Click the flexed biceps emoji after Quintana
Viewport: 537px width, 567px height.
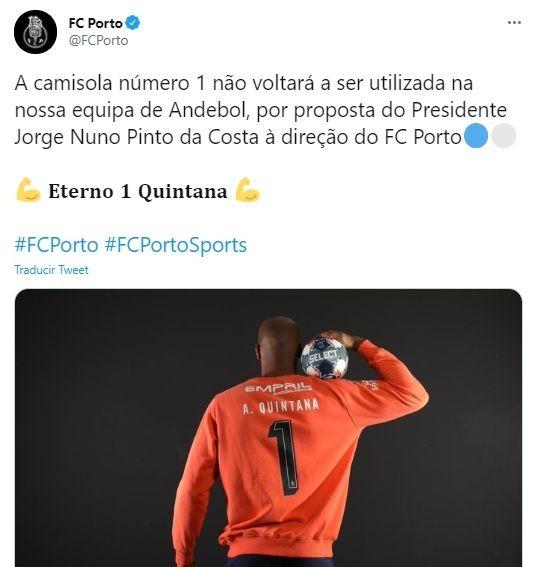coord(247,190)
